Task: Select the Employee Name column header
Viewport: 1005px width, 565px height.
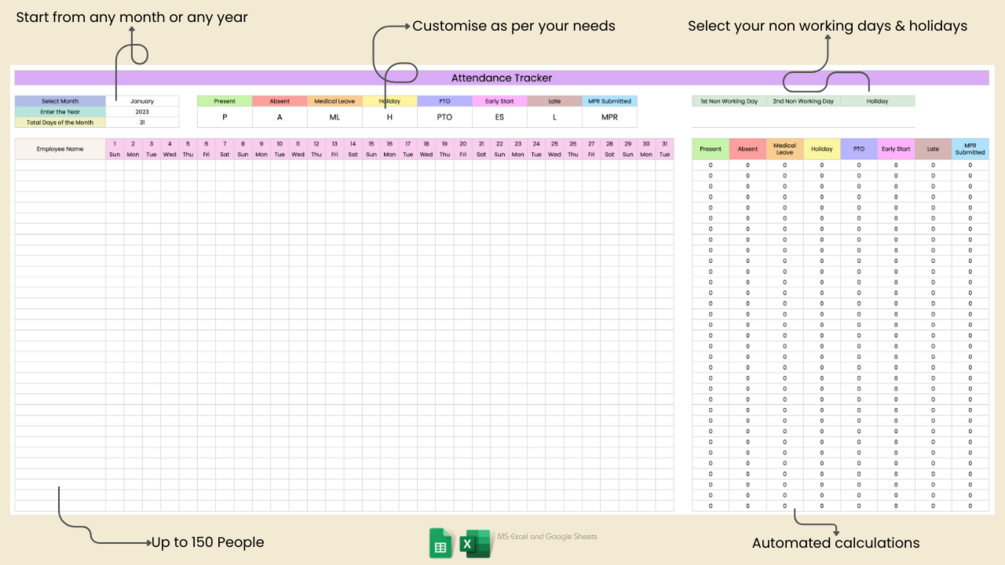Action: click(60, 149)
